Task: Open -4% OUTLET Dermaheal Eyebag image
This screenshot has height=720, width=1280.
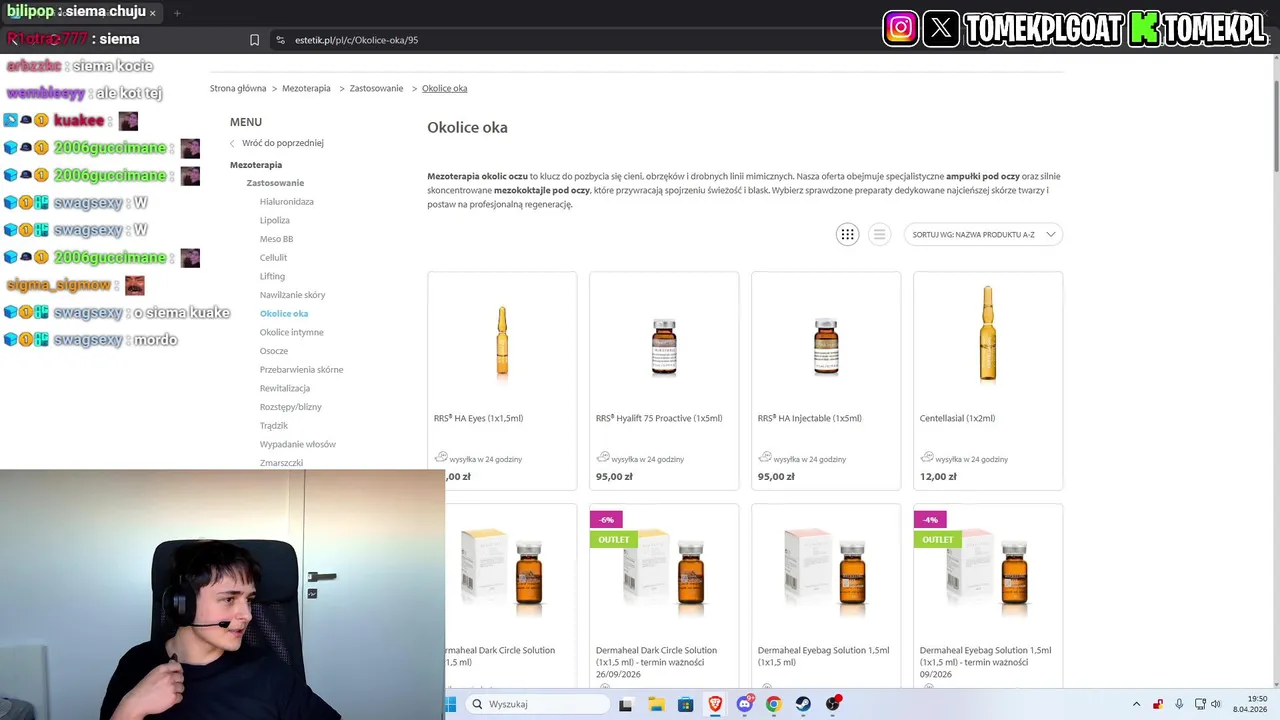Action: pyautogui.click(x=988, y=572)
